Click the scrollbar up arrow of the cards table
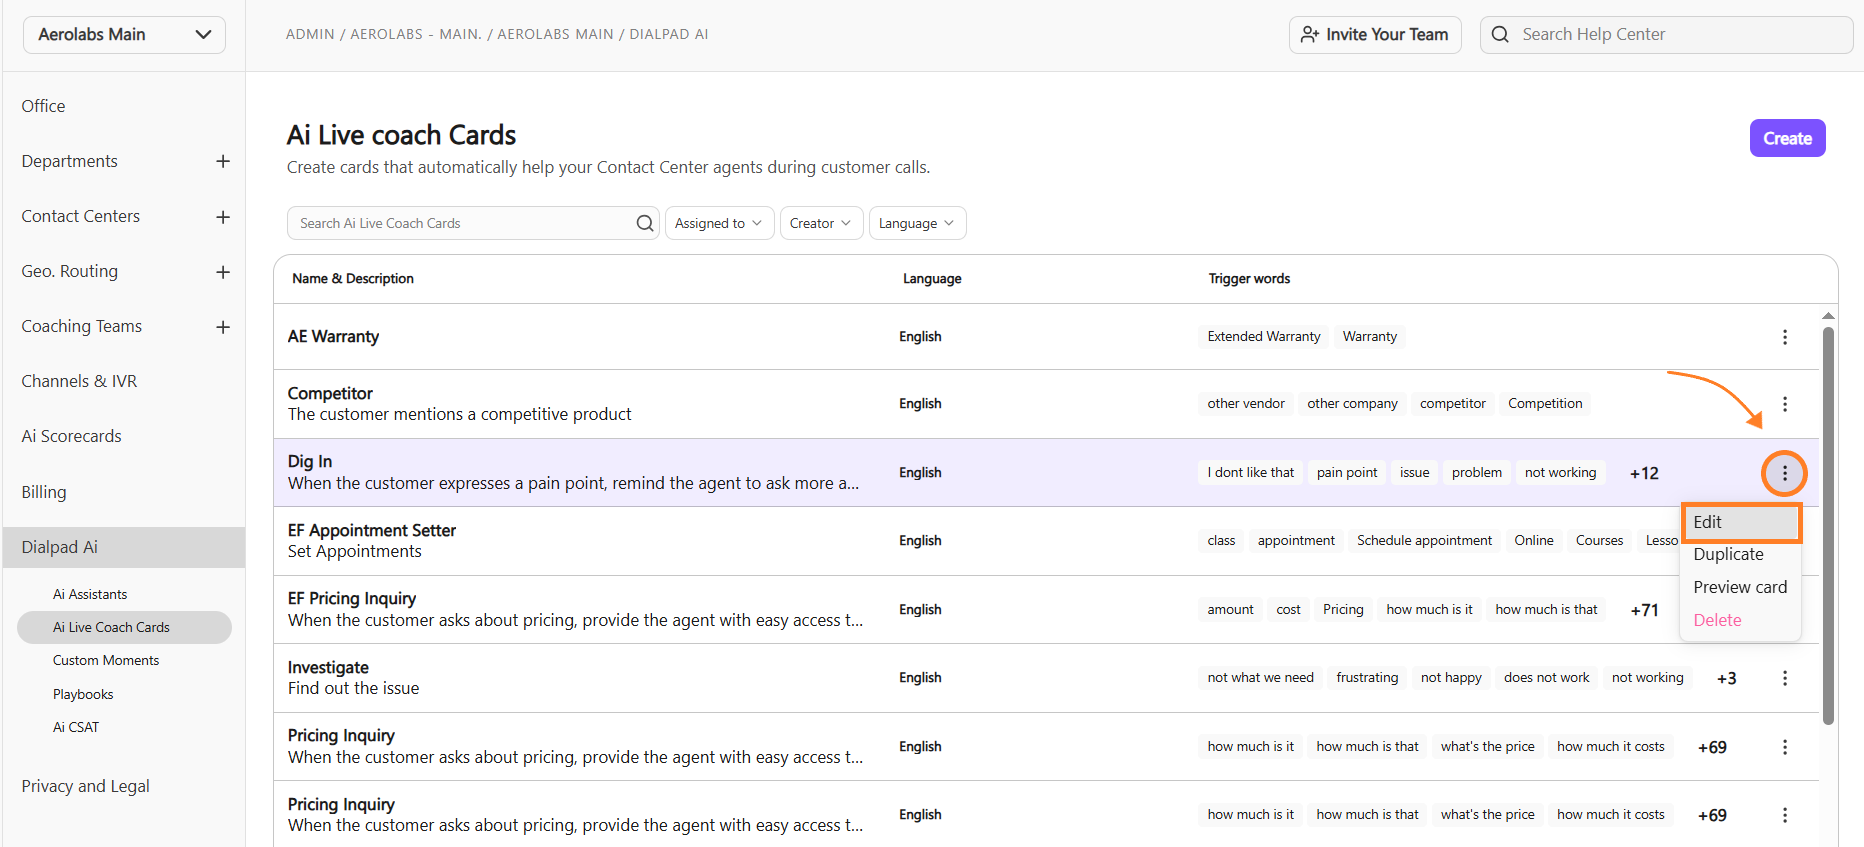 pos(1828,316)
